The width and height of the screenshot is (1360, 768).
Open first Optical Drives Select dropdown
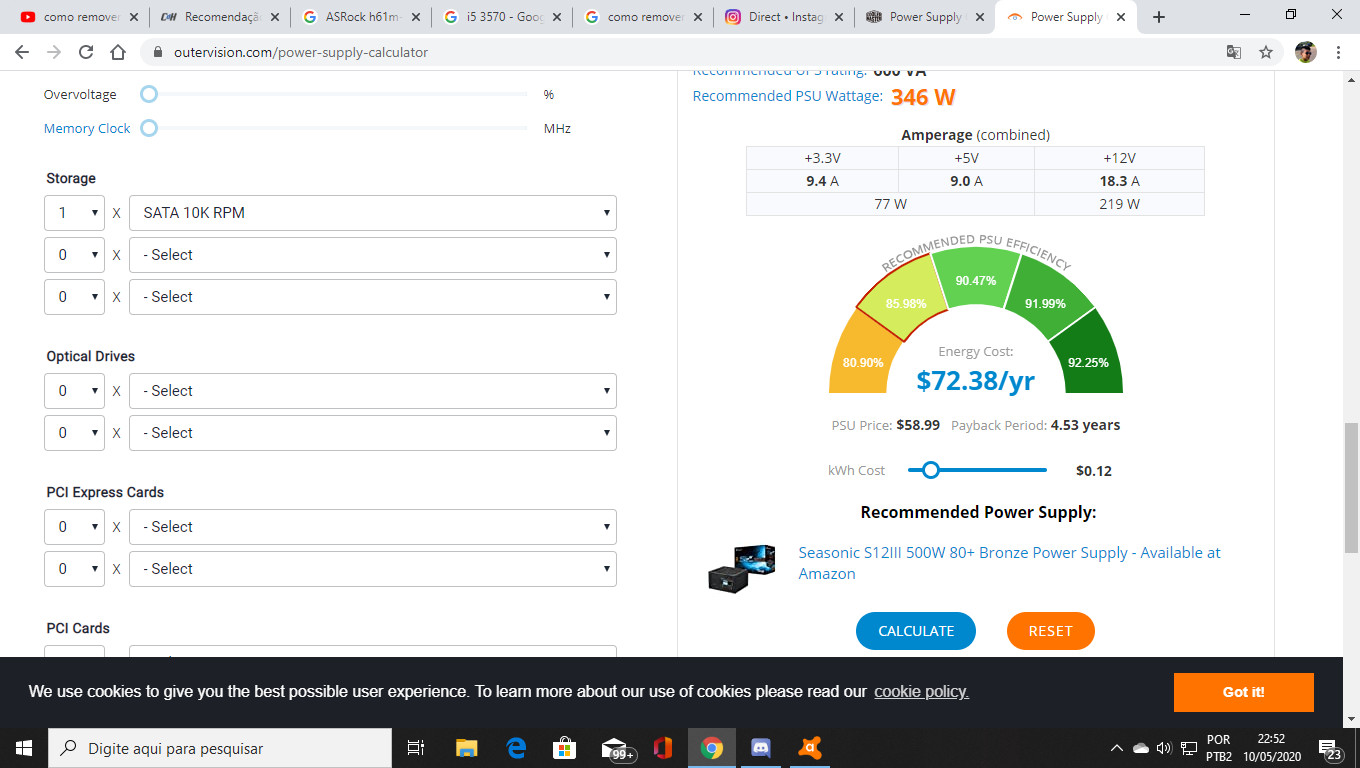pyautogui.click(x=373, y=391)
